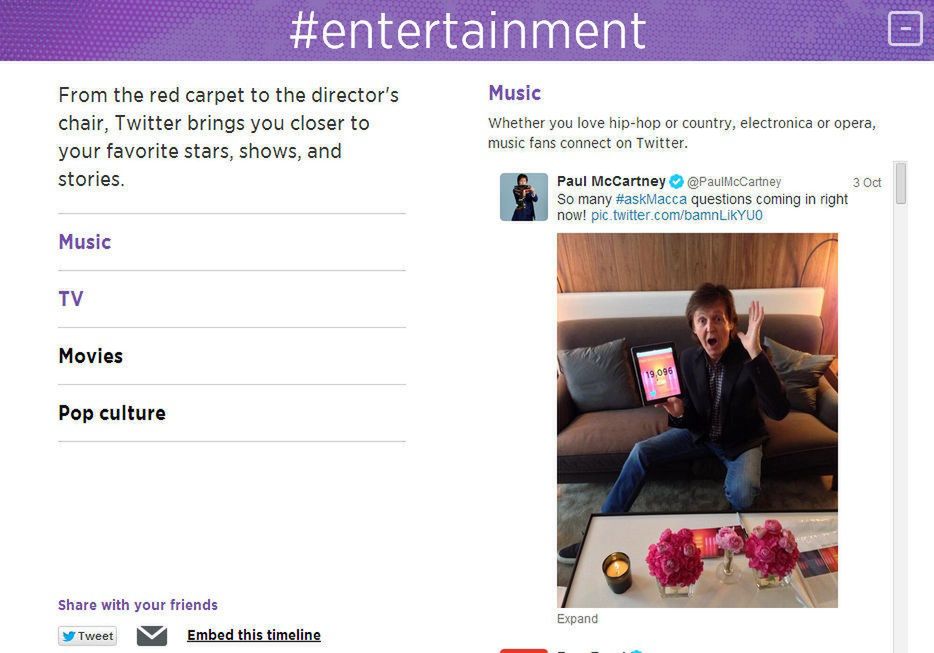
Task: Open the Movies category
Action: click(x=91, y=356)
